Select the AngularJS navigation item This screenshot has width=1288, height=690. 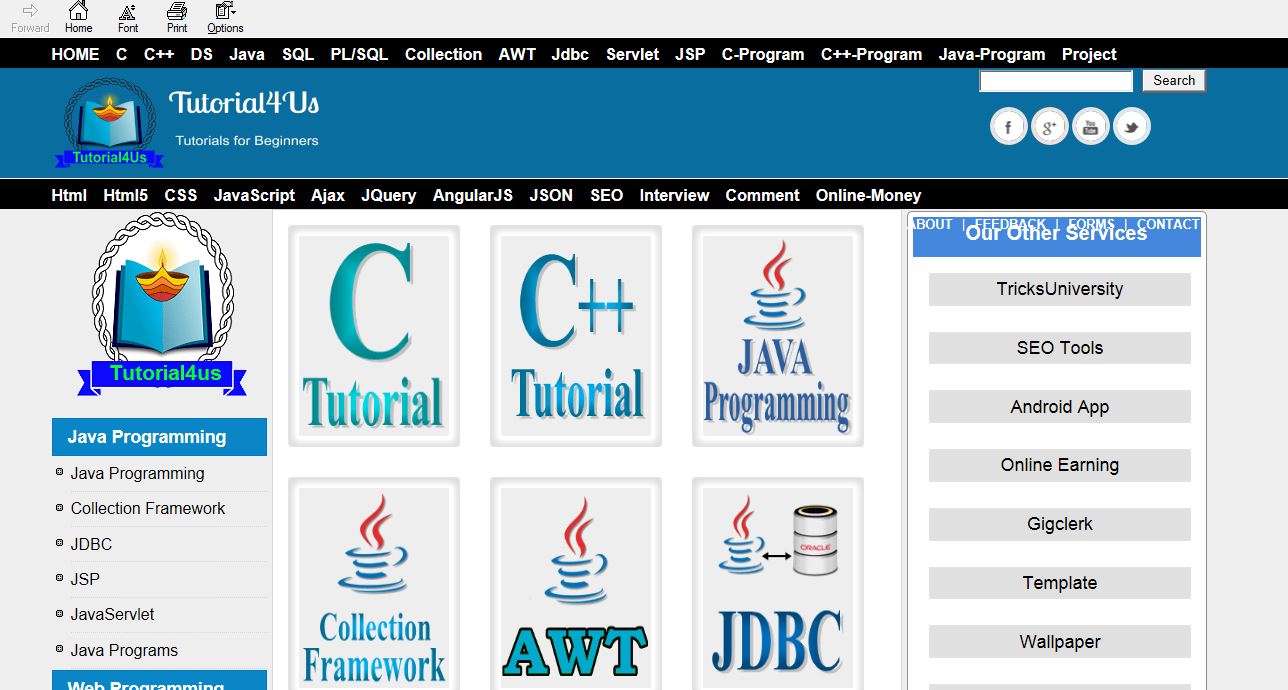472,195
